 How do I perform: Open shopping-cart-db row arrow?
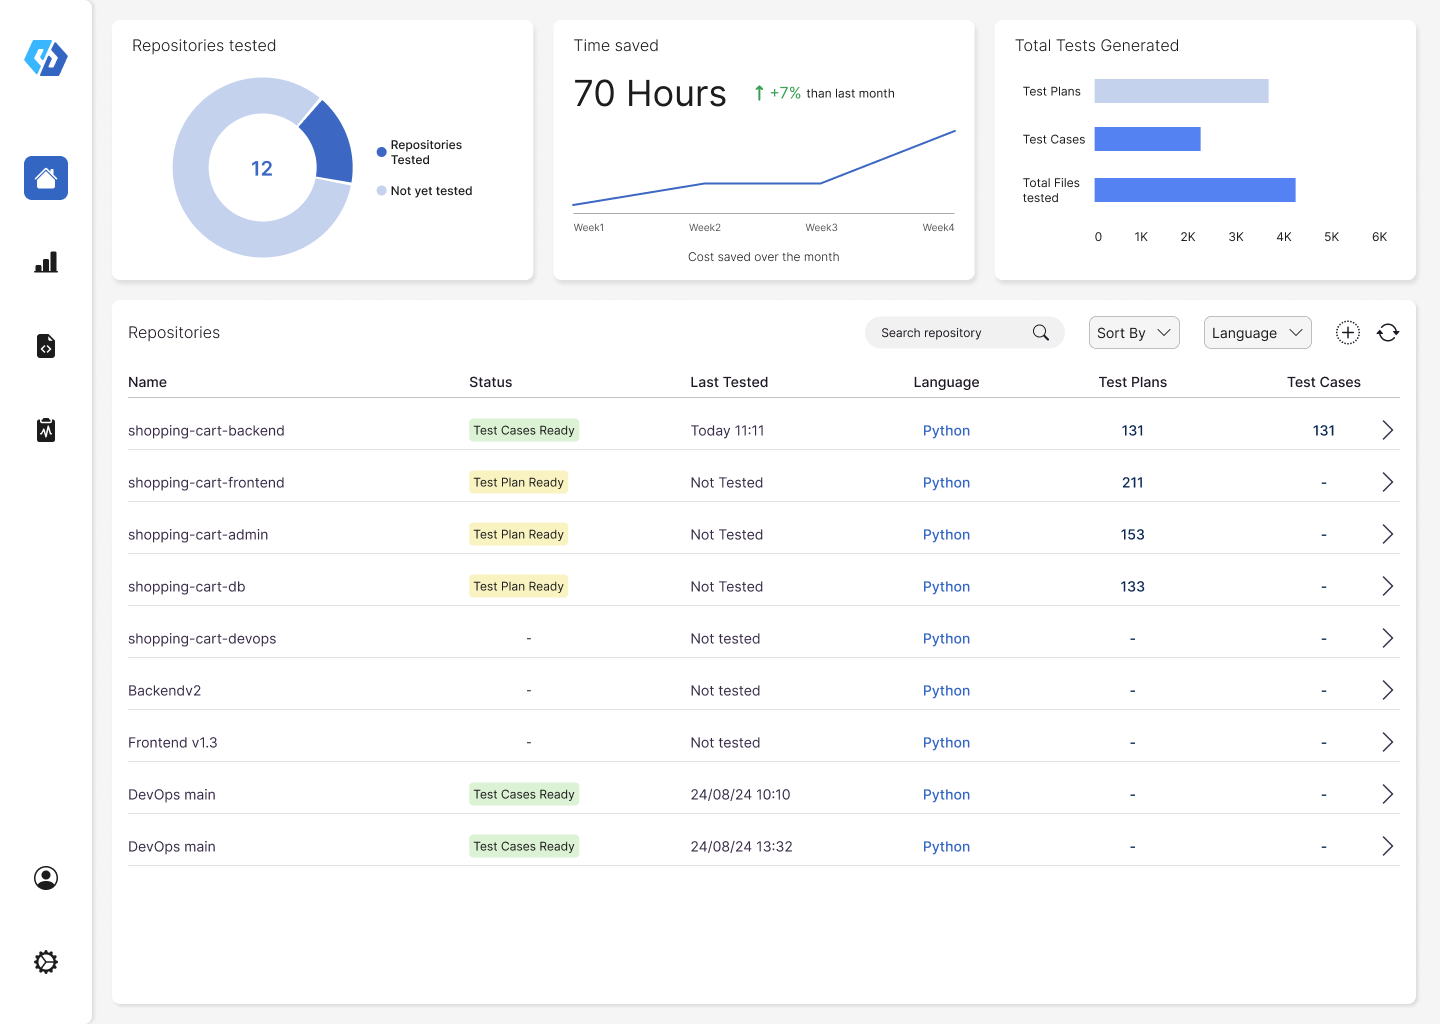click(x=1387, y=586)
